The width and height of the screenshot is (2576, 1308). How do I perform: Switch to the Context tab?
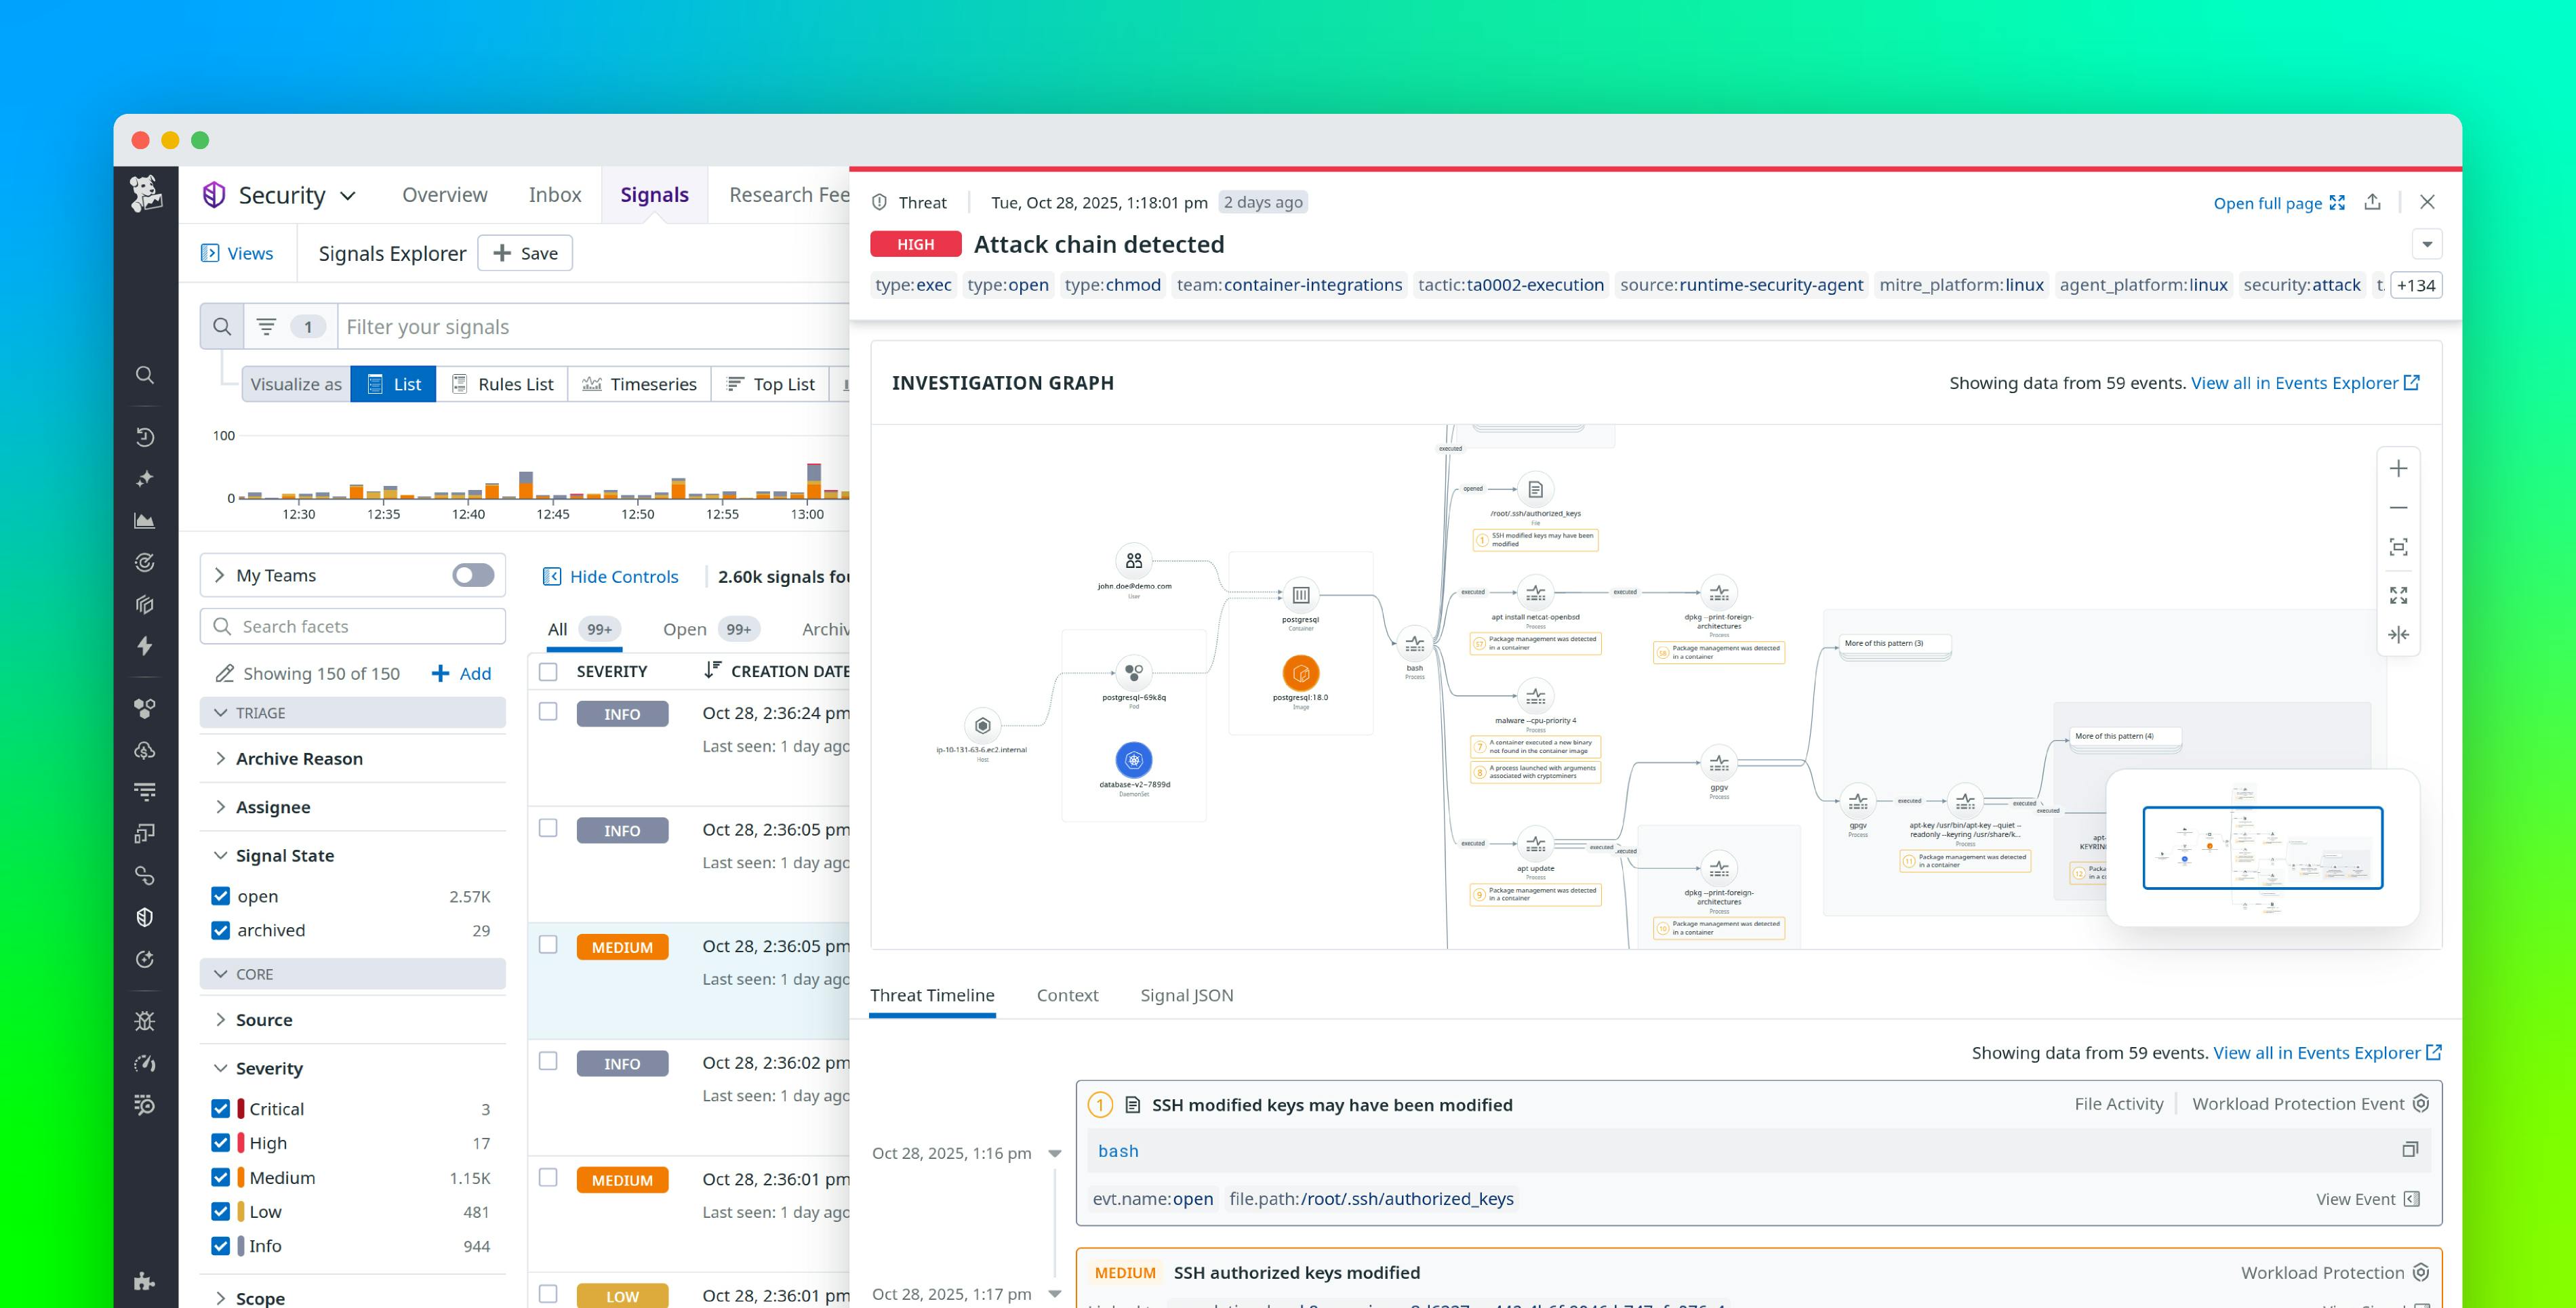pos(1067,995)
